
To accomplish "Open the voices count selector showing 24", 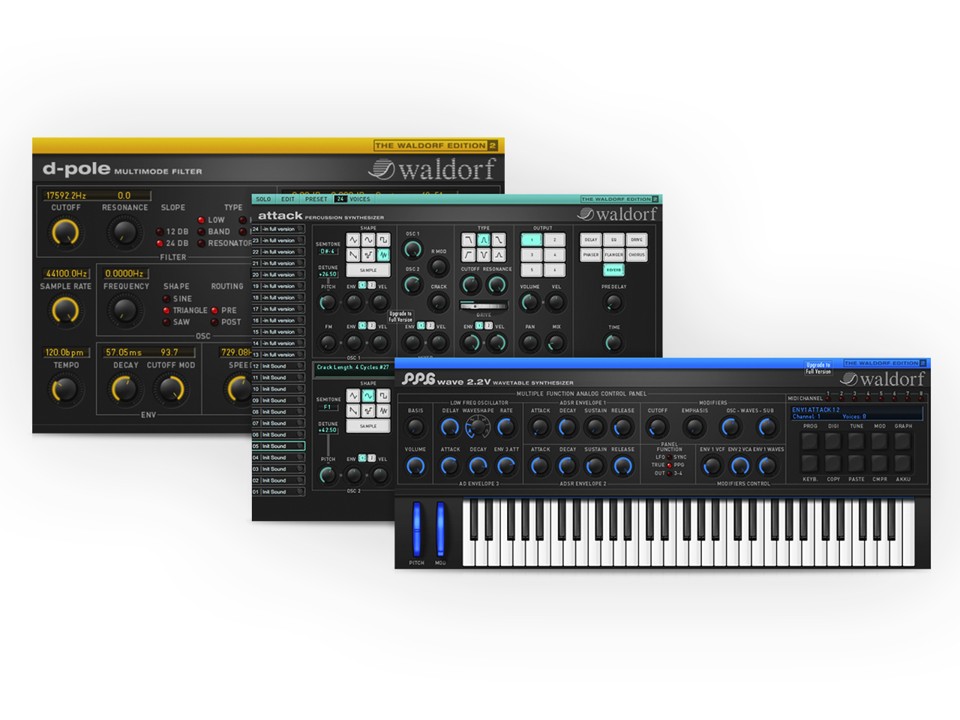I will click(x=340, y=198).
